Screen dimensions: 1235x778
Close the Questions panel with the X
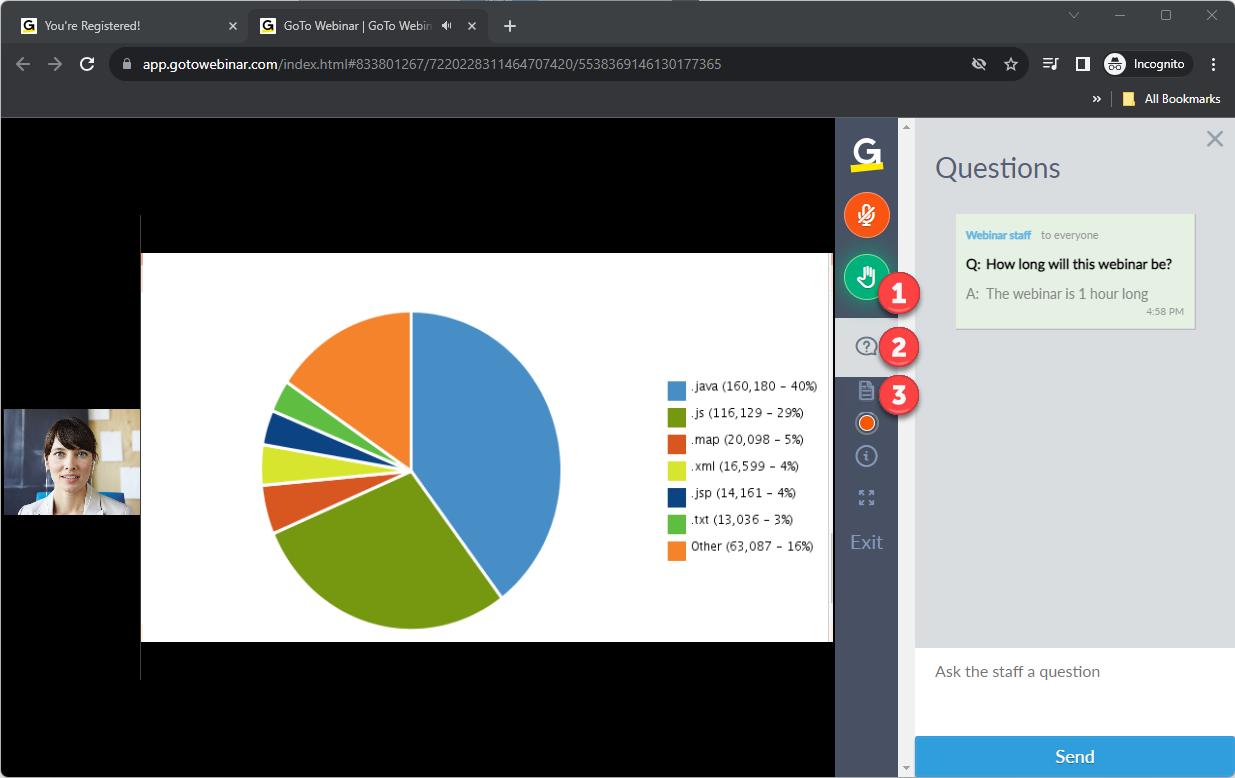(x=1214, y=139)
